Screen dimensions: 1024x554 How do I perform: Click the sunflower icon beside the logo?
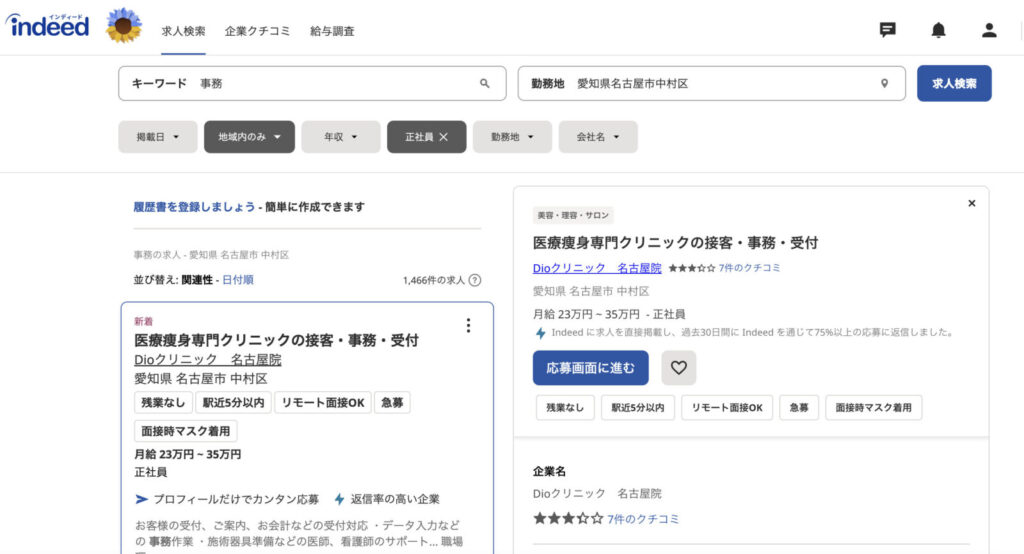pyautogui.click(x=123, y=25)
